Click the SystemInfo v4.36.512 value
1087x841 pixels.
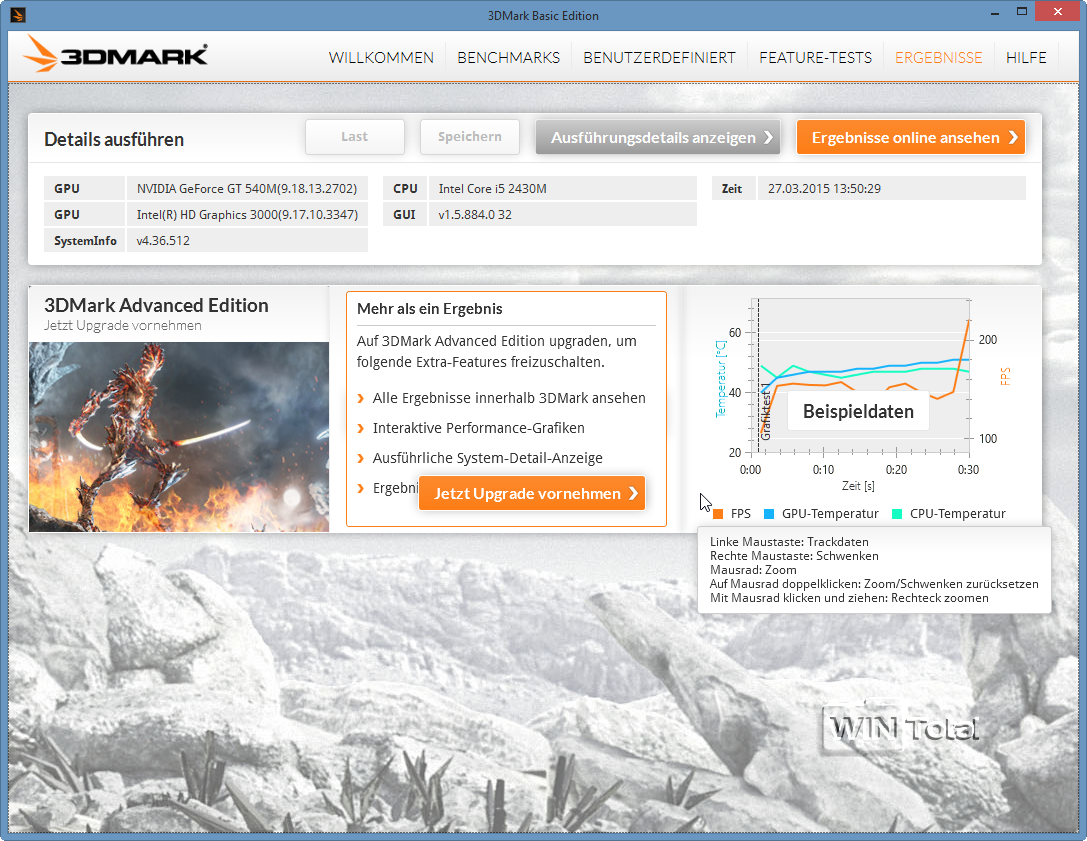click(247, 241)
